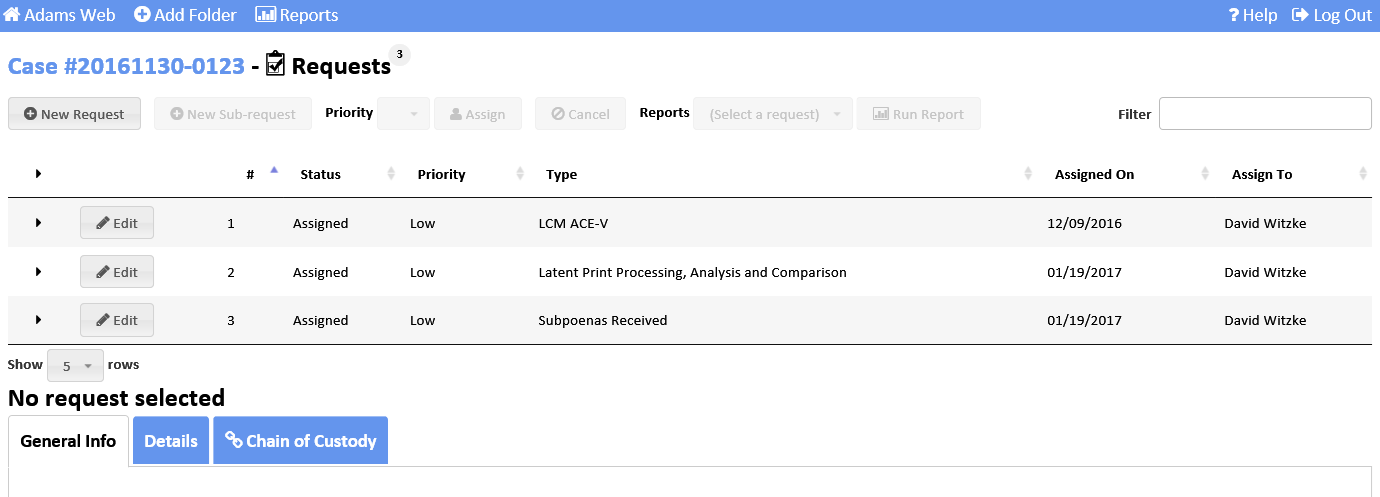Click the Add Folder plus icon
This screenshot has width=1380, height=497.
pyautogui.click(x=142, y=15)
